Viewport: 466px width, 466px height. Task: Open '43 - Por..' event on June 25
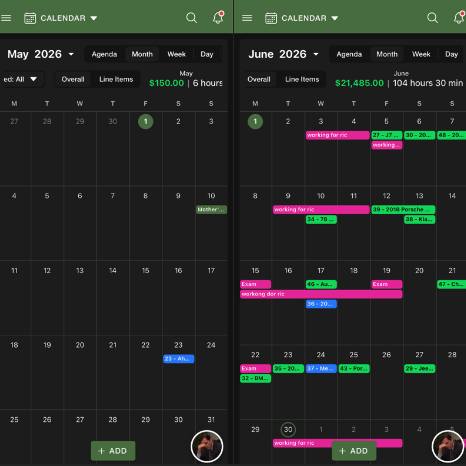pos(354,368)
